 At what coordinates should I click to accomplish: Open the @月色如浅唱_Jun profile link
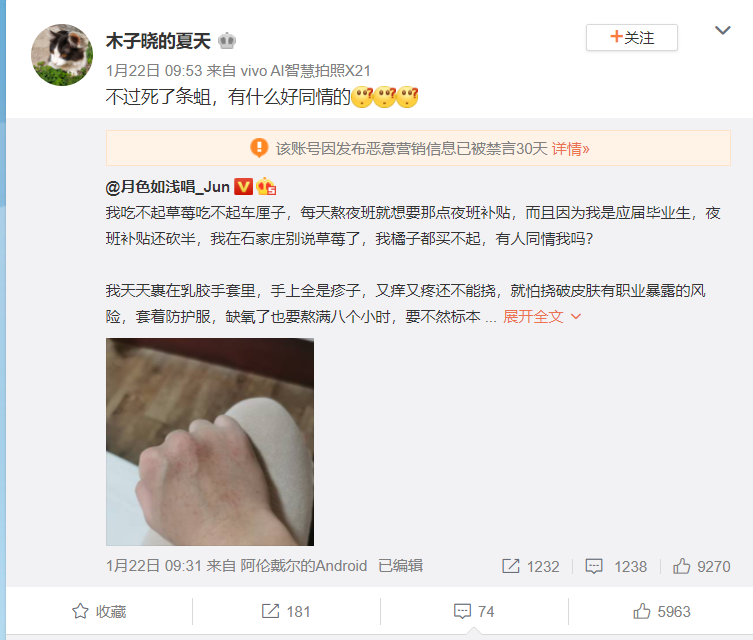tap(167, 187)
